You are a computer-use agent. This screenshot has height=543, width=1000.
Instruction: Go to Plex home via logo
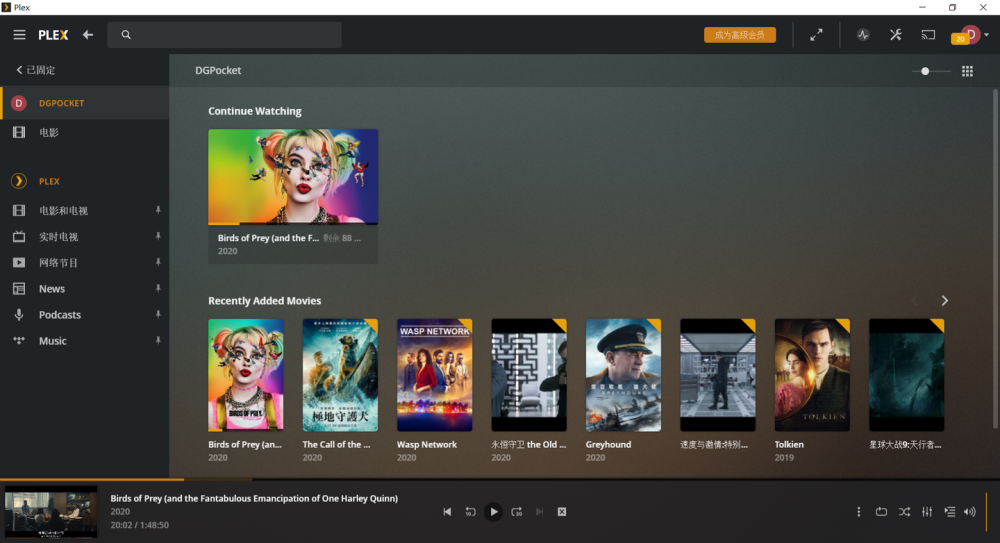(53, 35)
